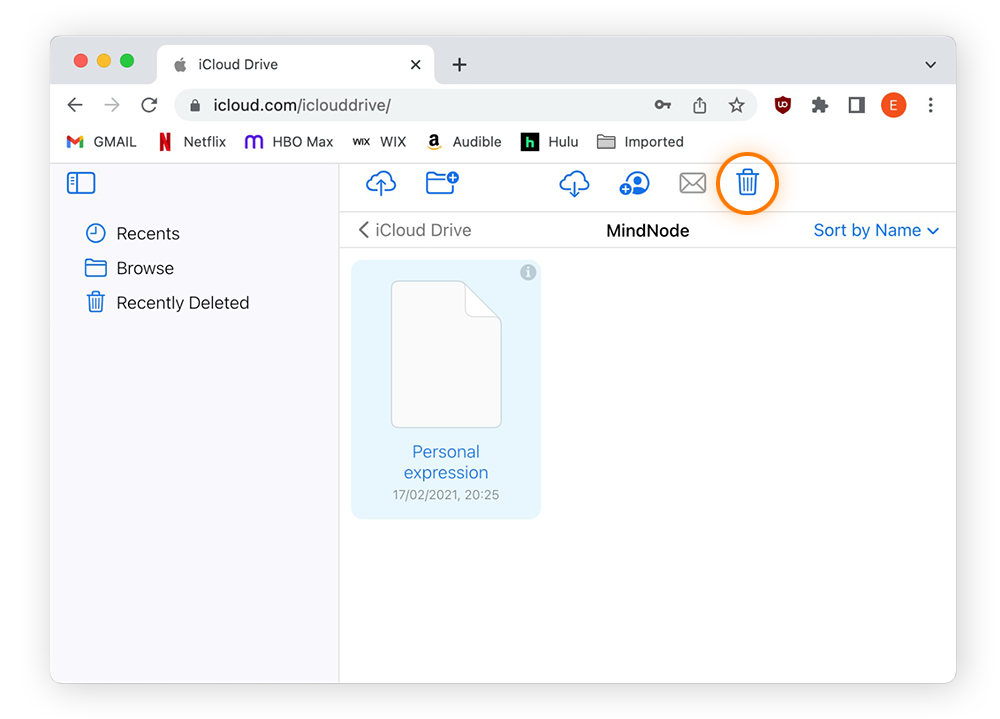This screenshot has width=1000, height=719.
Task: Open the saved password key icon
Action: click(x=663, y=105)
